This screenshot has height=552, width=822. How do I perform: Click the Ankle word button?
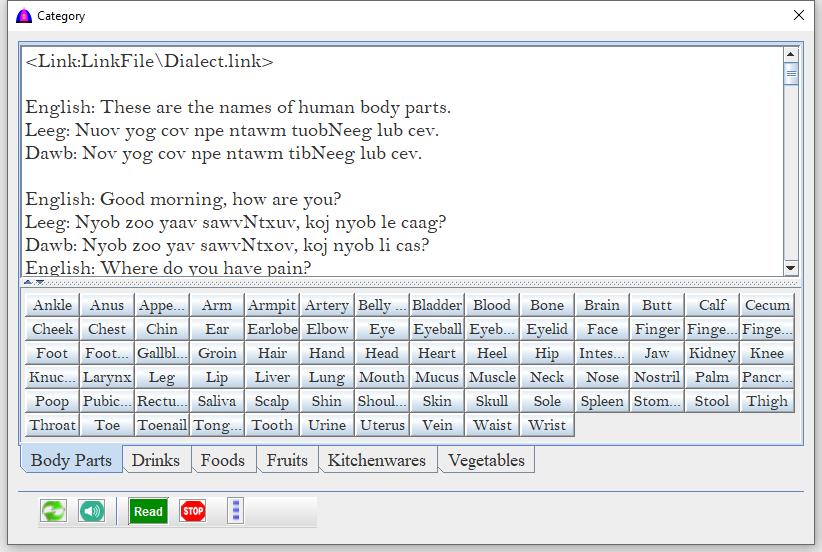52,305
